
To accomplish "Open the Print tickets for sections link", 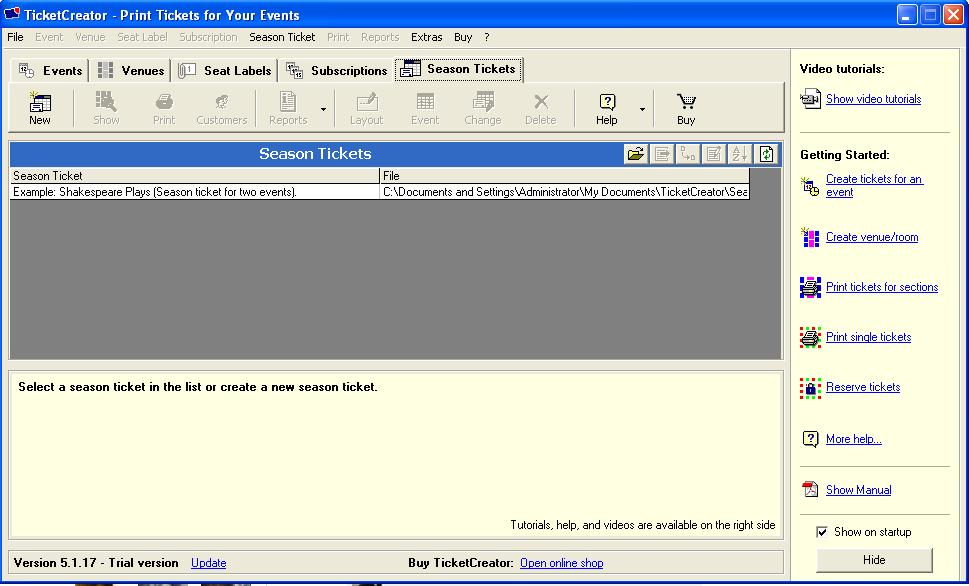I will click(x=882, y=287).
